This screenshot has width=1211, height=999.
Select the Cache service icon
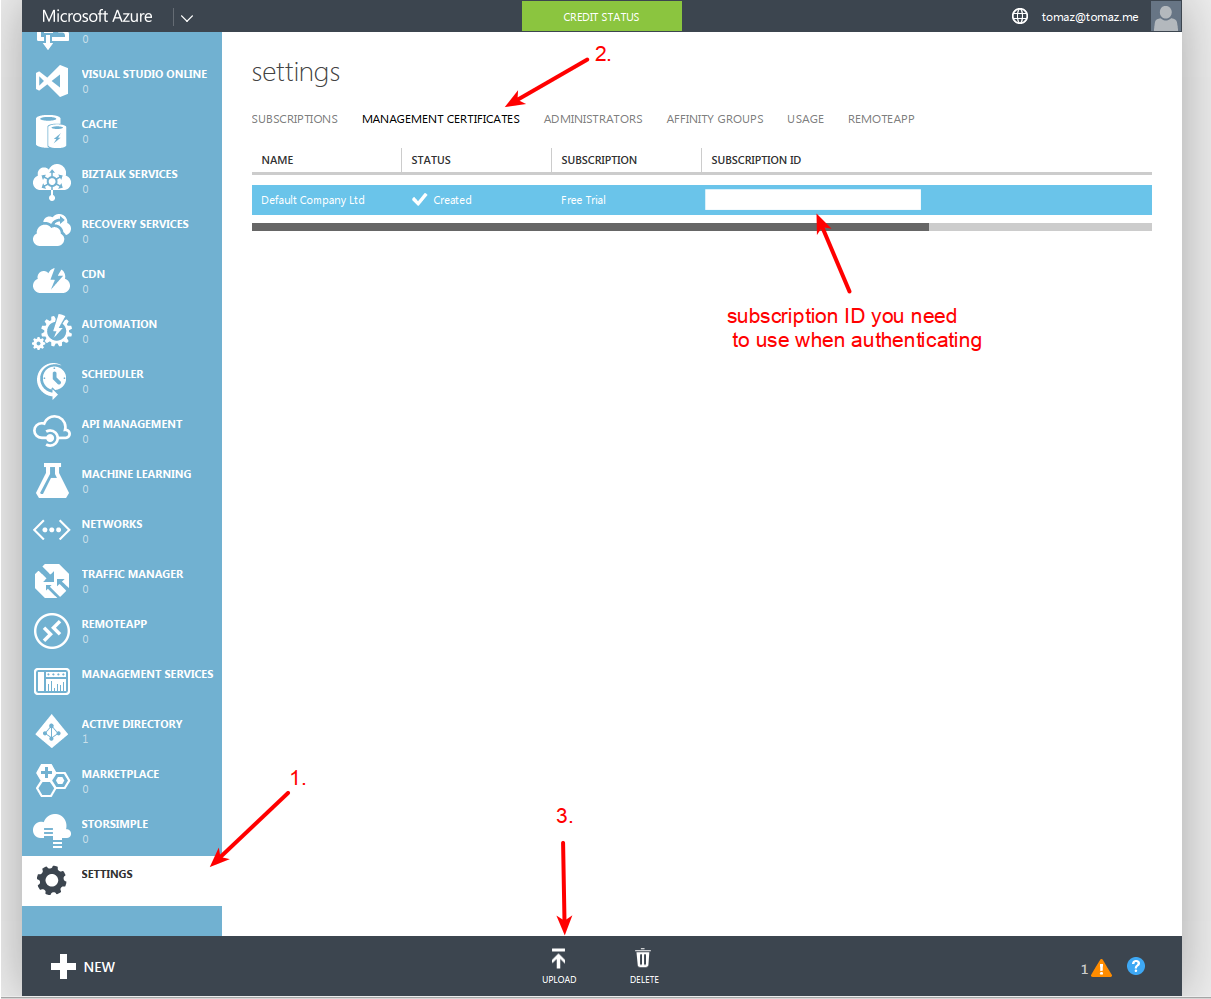[x=52, y=131]
